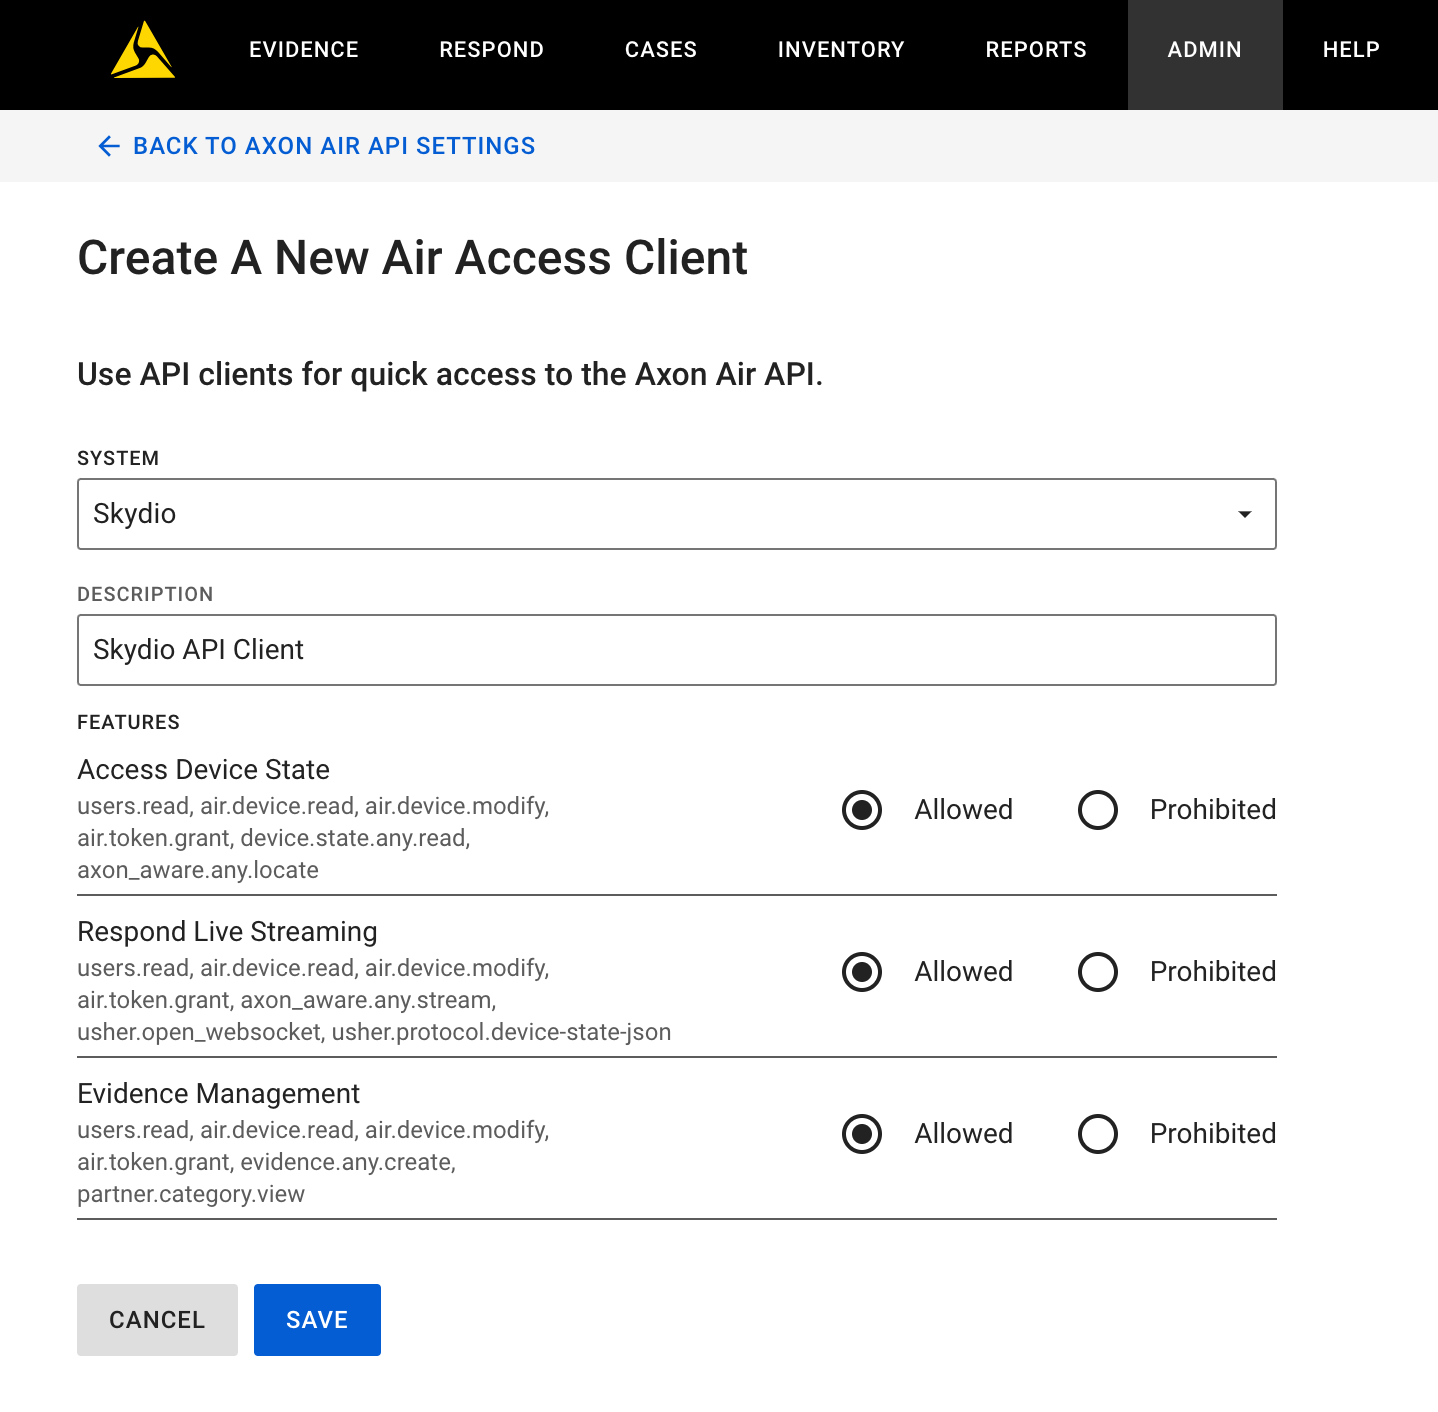Click into the Description text field

click(676, 650)
